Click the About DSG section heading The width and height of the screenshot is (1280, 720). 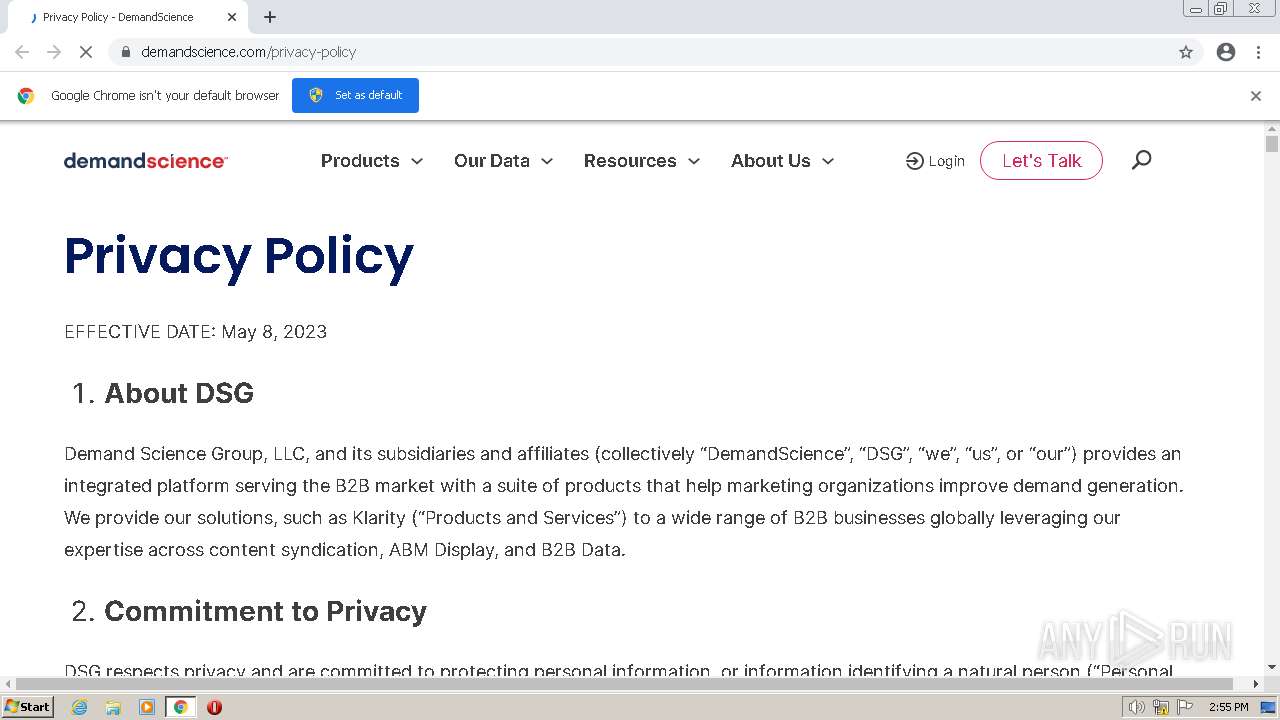tap(179, 393)
